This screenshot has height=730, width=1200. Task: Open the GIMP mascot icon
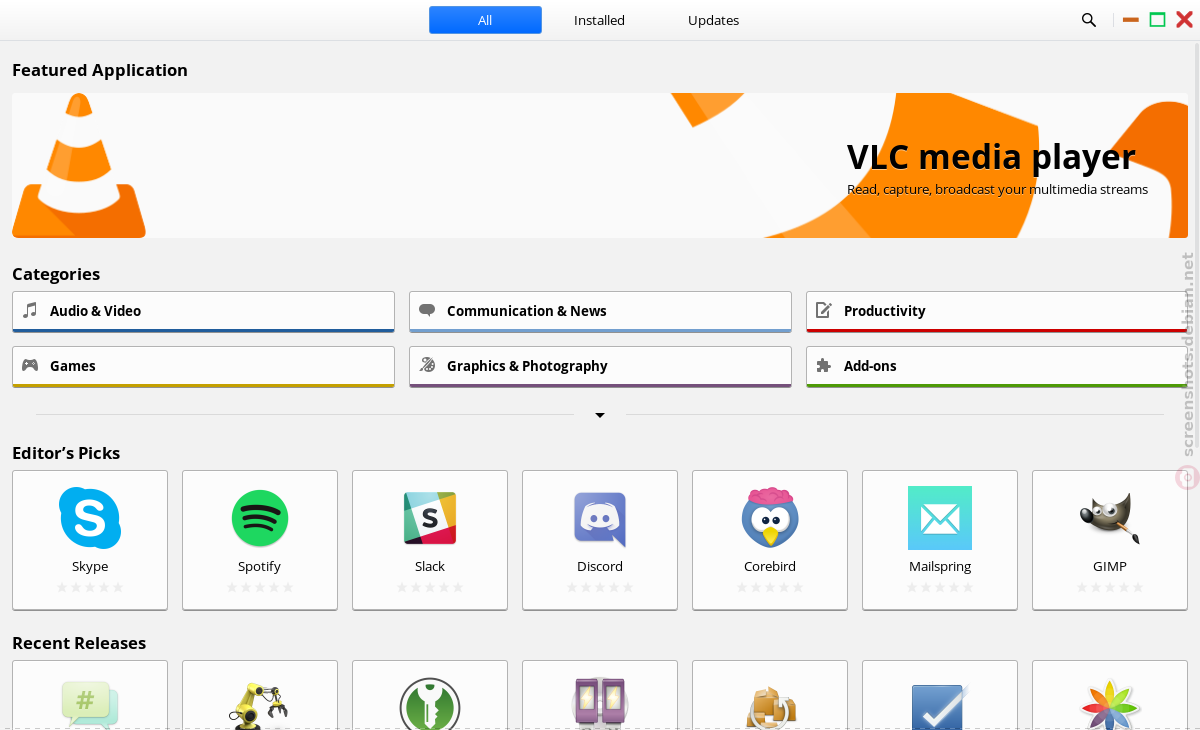click(x=1110, y=518)
